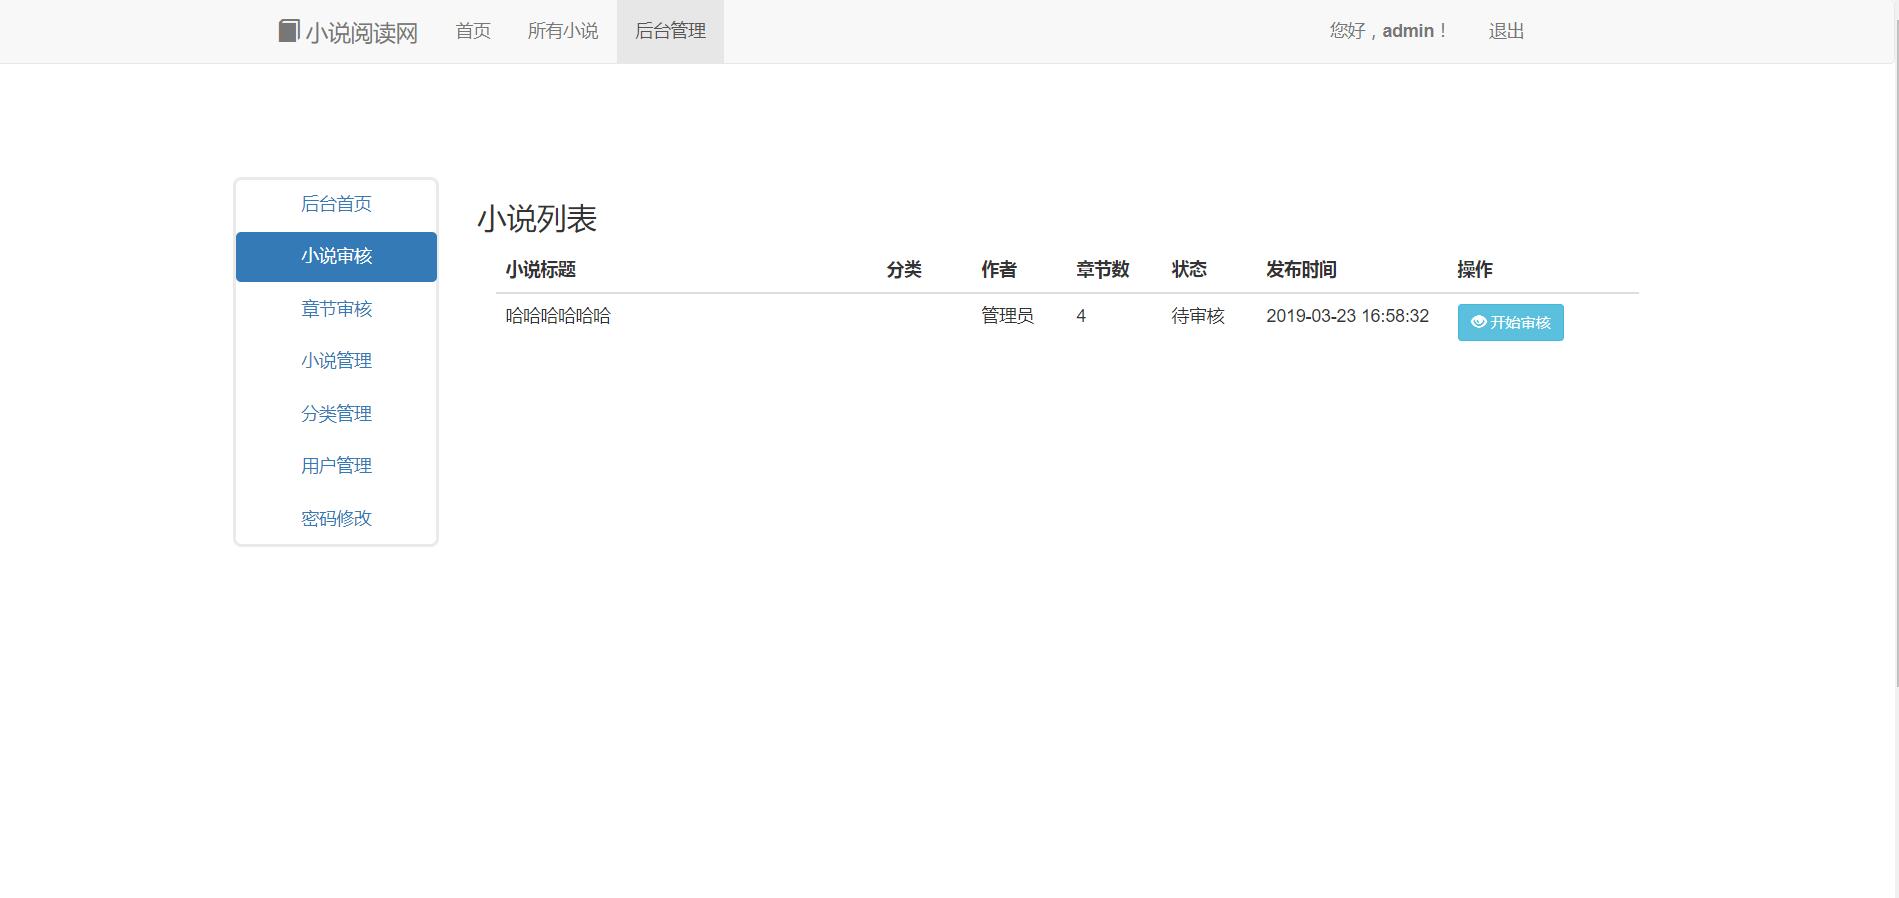Click the 操作 column header
Image resolution: width=1899 pixels, height=898 pixels.
point(1475,270)
